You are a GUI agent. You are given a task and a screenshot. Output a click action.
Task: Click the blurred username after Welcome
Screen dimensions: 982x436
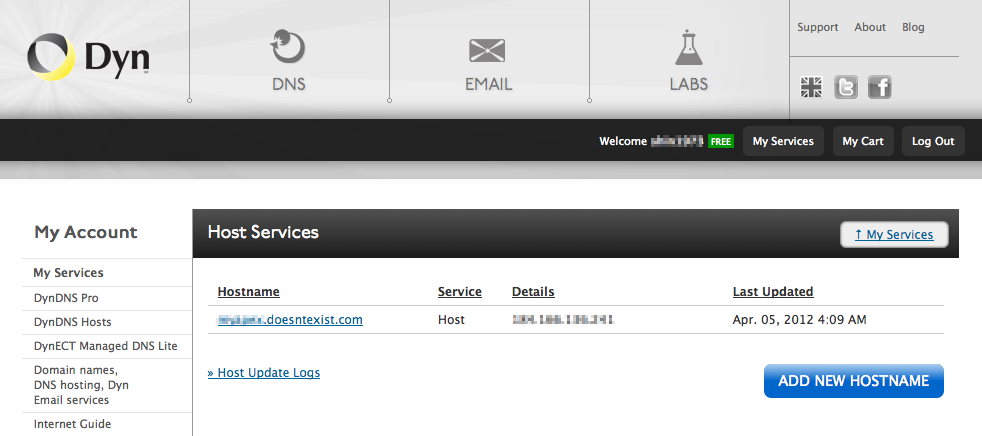point(676,142)
